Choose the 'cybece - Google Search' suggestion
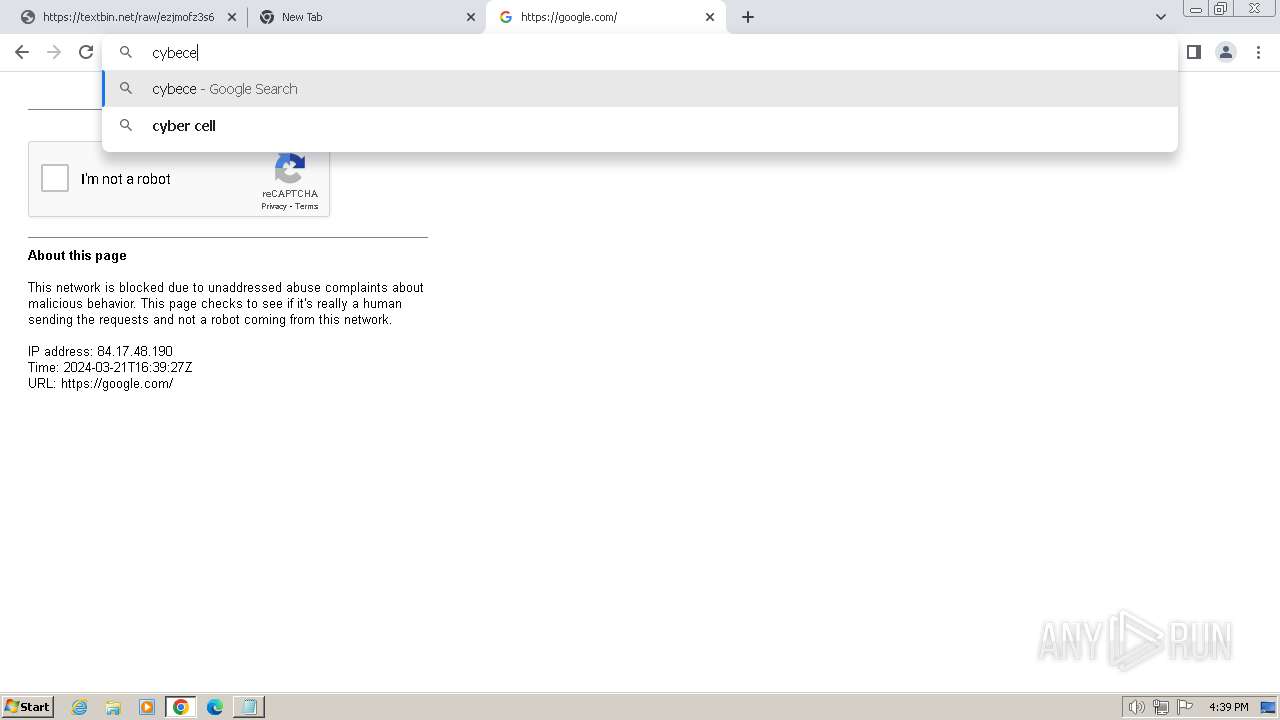The image size is (1280, 720). [x=640, y=89]
